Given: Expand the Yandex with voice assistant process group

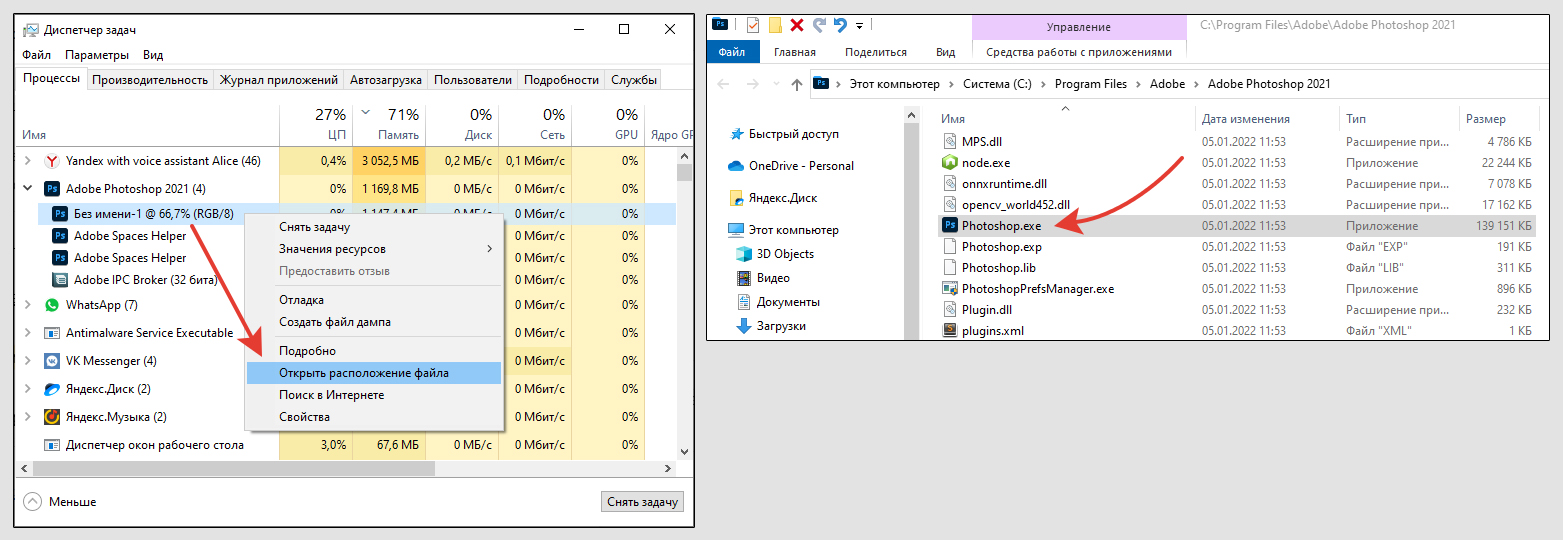Looking at the screenshot, I should click(x=27, y=161).
